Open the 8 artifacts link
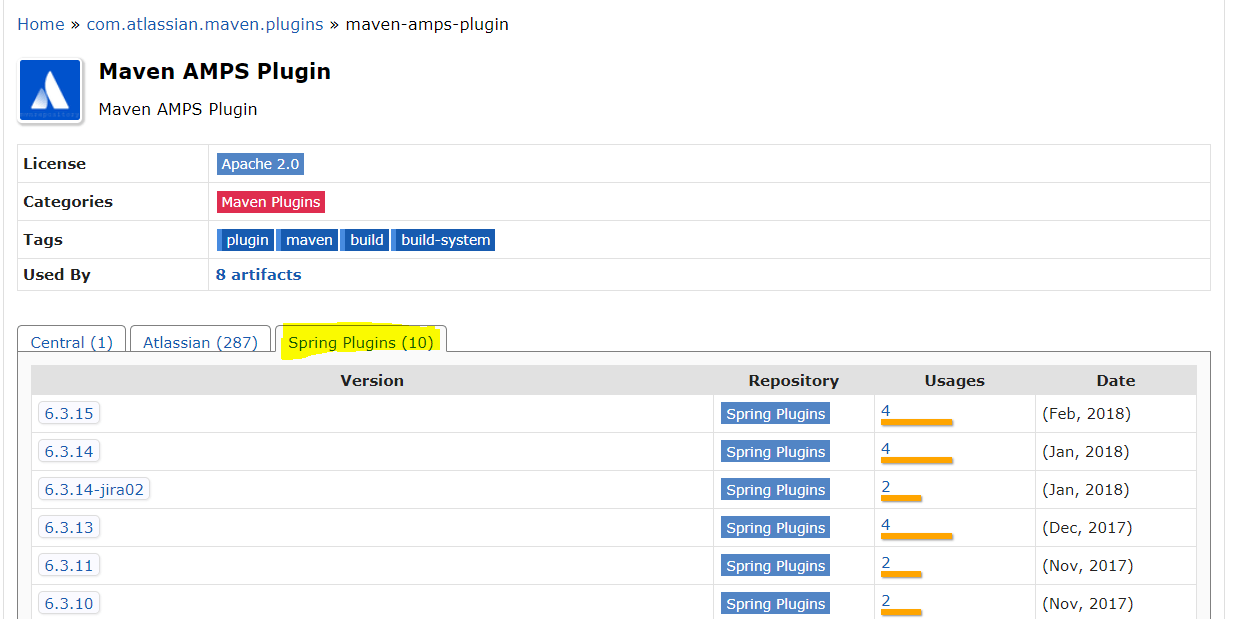1235x619 pixels. click(258, 274)
